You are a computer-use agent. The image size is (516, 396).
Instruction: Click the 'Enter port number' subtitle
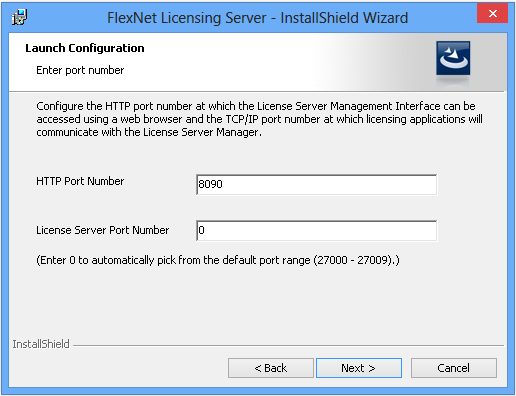pos(80,70)
